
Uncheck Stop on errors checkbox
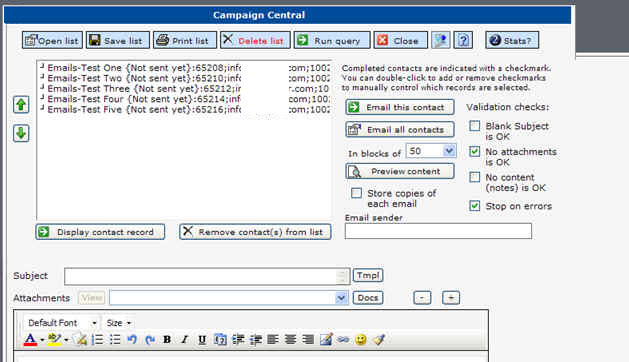coord(475,206)
